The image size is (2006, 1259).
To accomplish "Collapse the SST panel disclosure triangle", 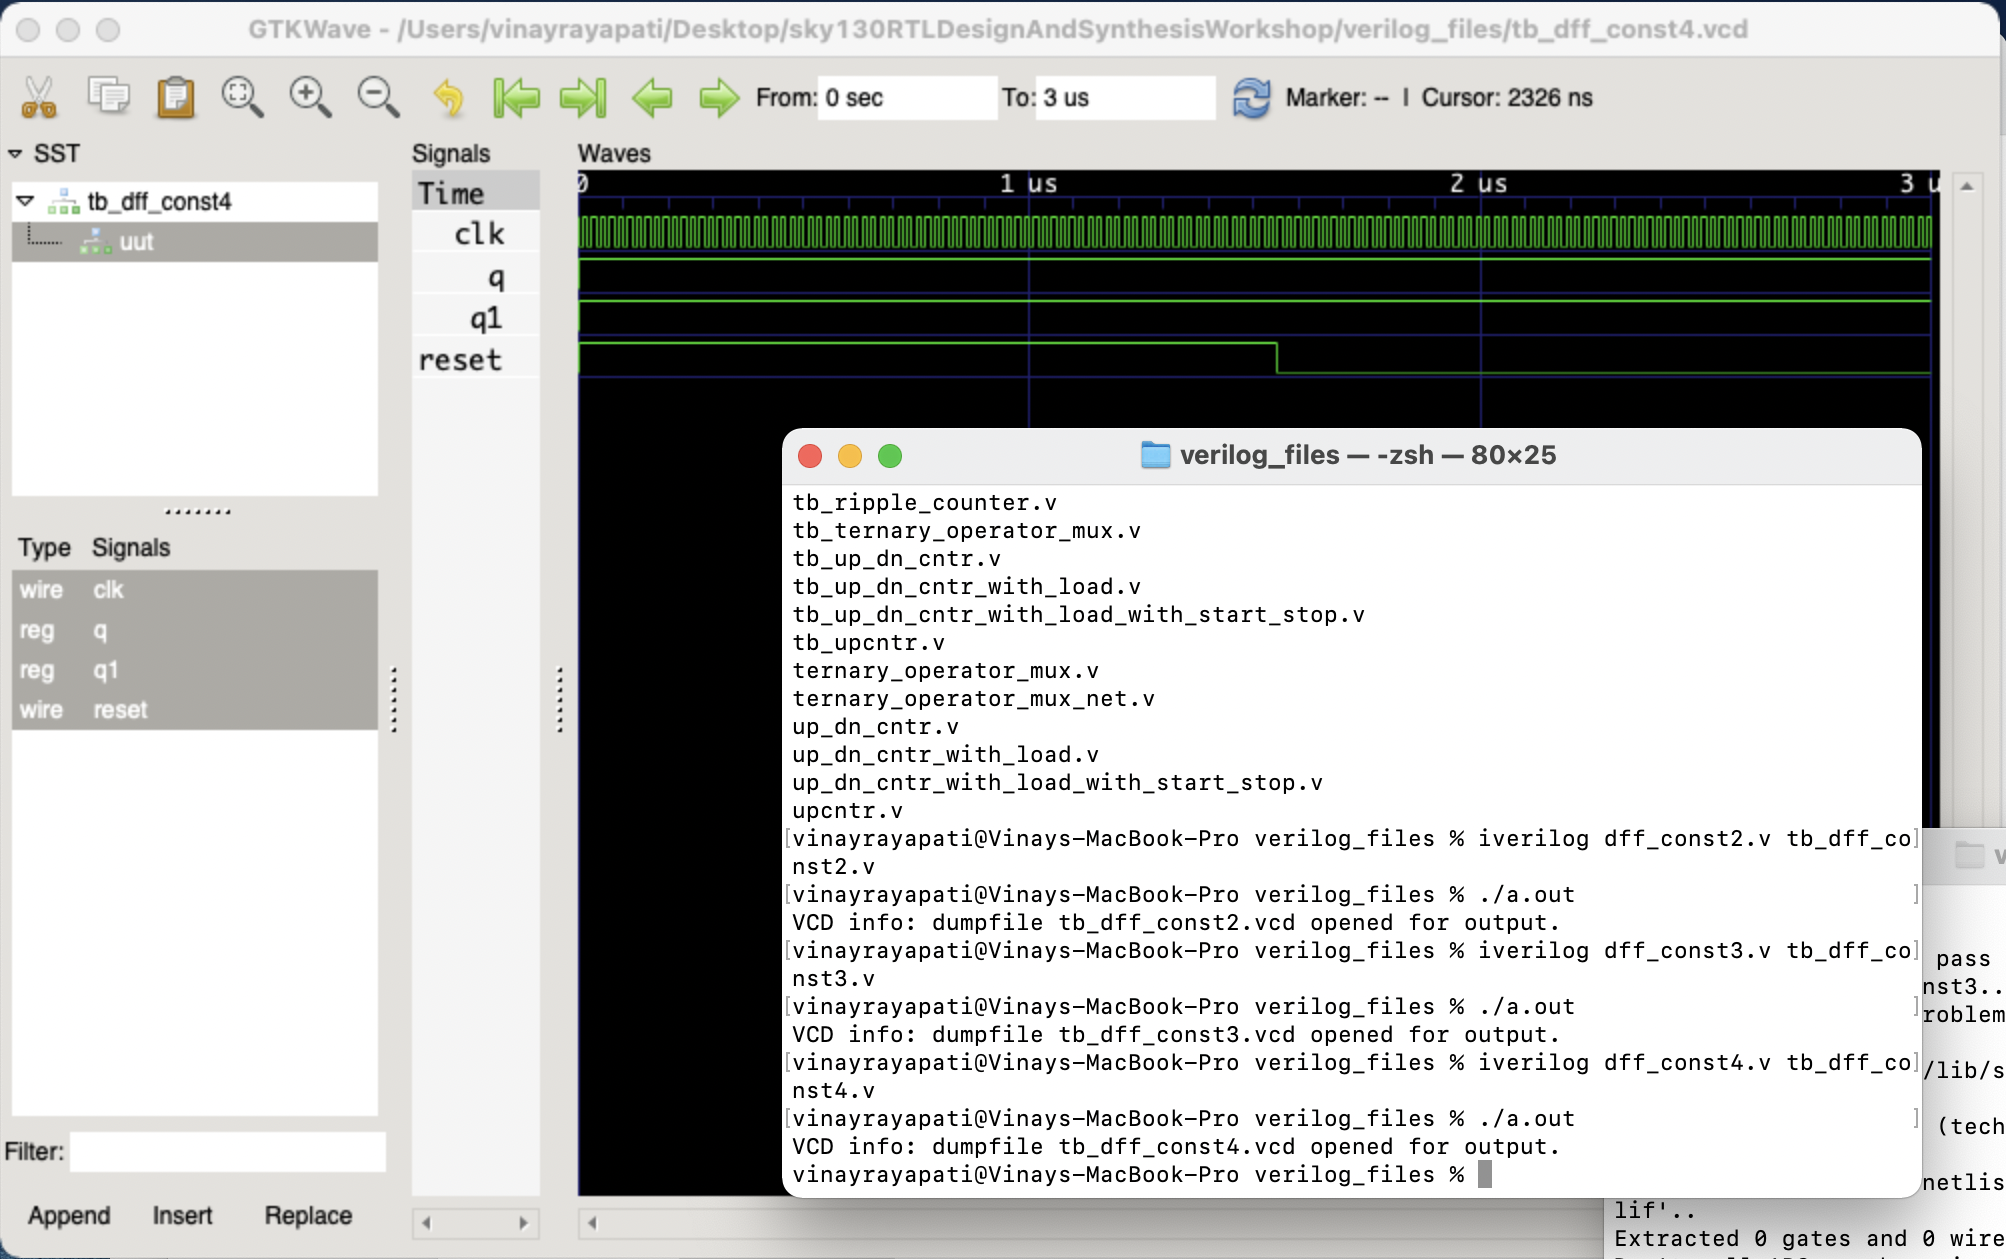I will (14, 154).
